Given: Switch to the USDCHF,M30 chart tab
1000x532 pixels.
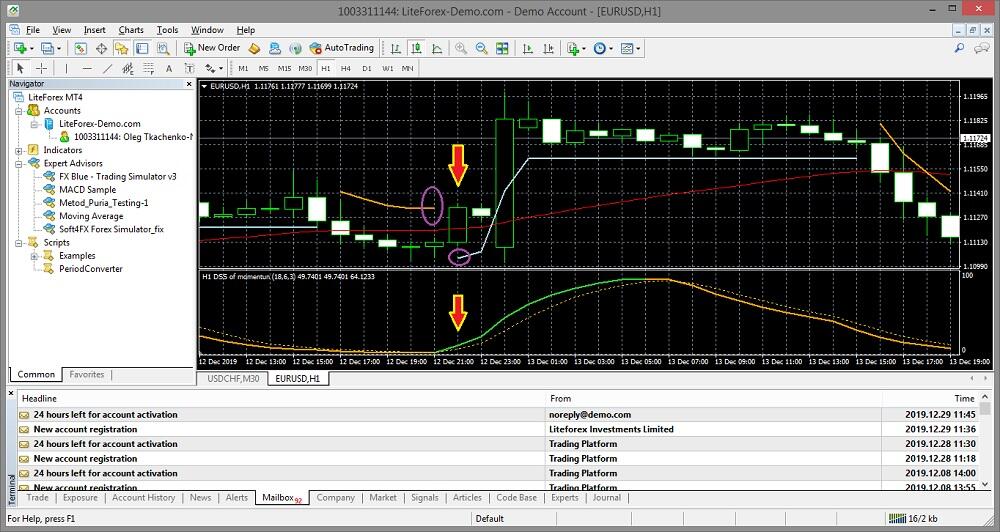Looking at the screenshot, I should (x=231, y=379).
